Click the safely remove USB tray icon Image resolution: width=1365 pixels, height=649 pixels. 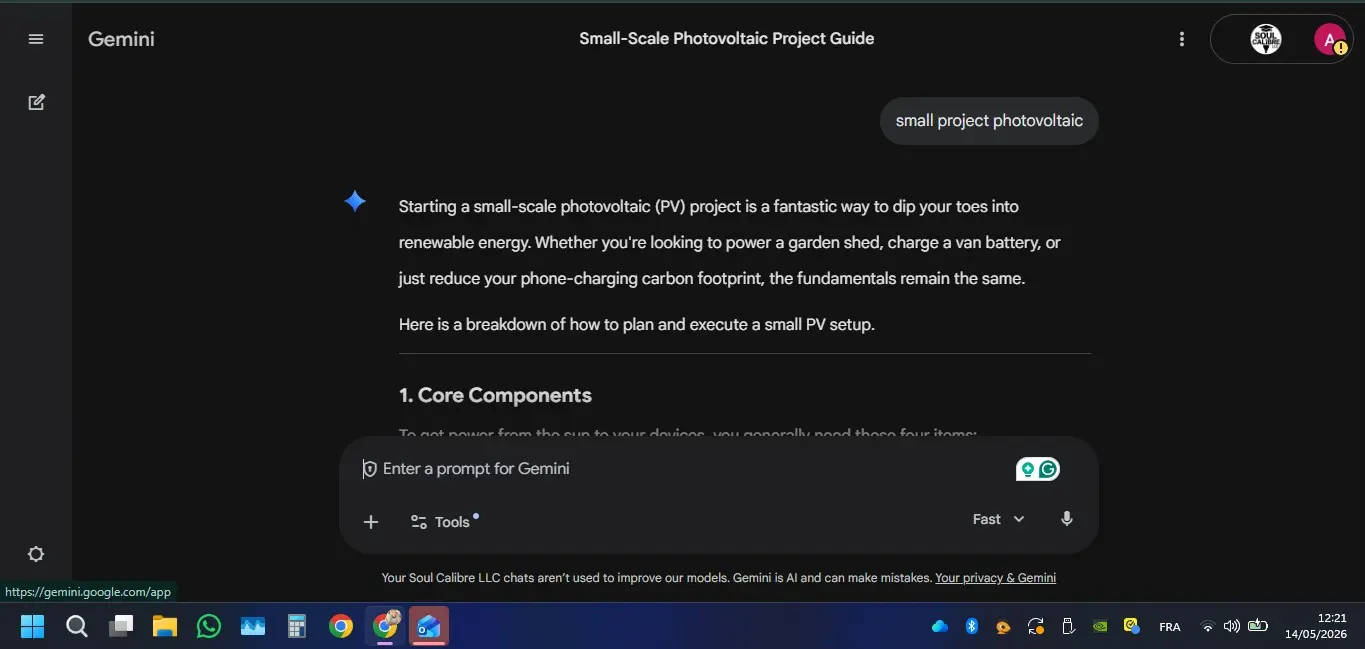[x=1068, y=626]
